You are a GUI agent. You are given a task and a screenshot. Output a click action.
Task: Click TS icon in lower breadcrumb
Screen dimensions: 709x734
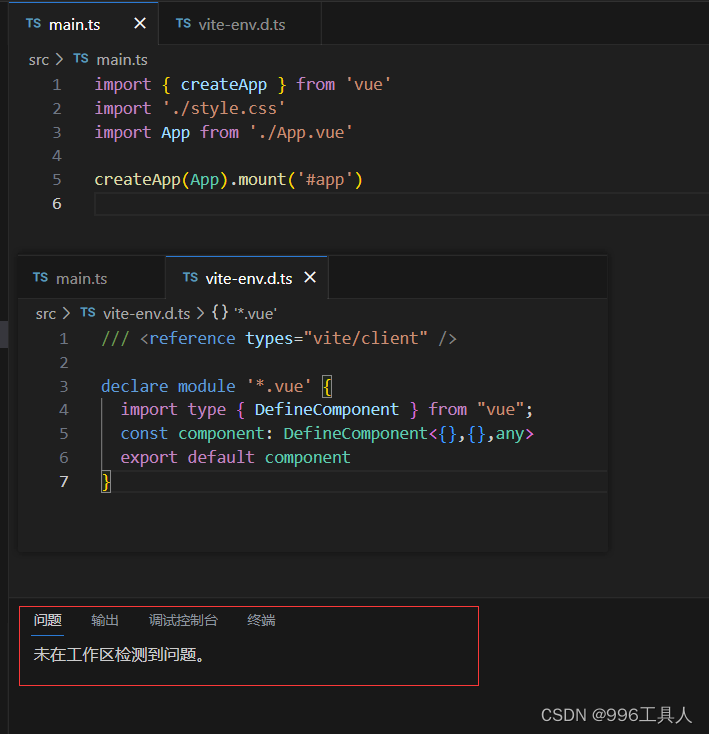(88, 312)
